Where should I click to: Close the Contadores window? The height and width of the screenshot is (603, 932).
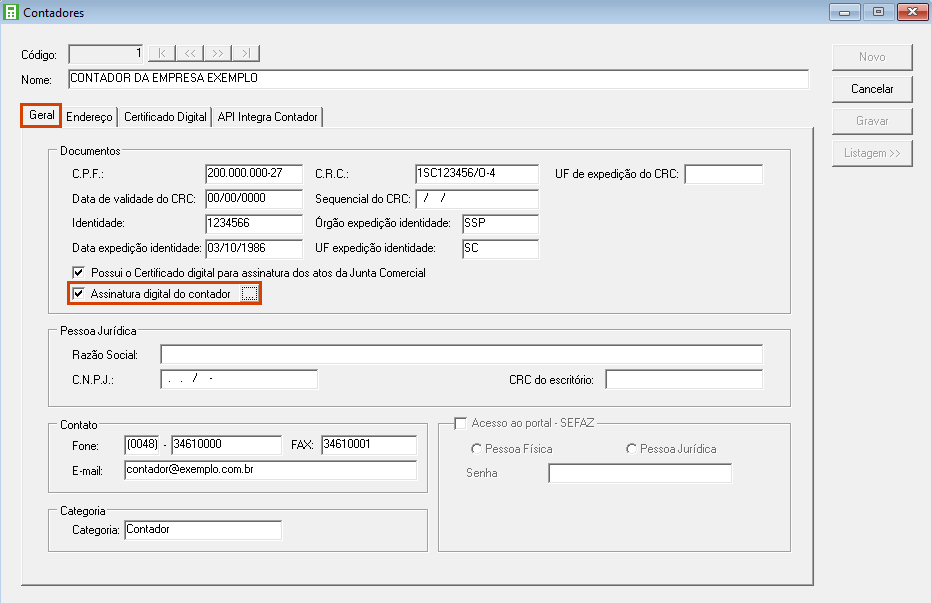pos(912,12)
